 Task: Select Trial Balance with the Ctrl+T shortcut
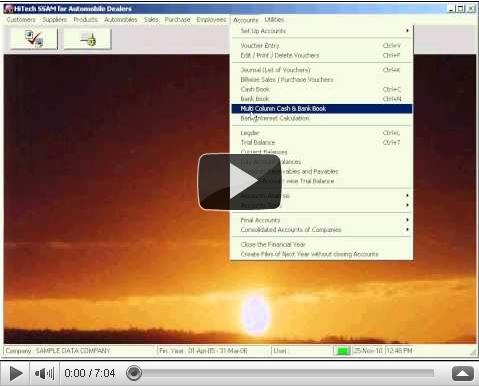point(322,143)
